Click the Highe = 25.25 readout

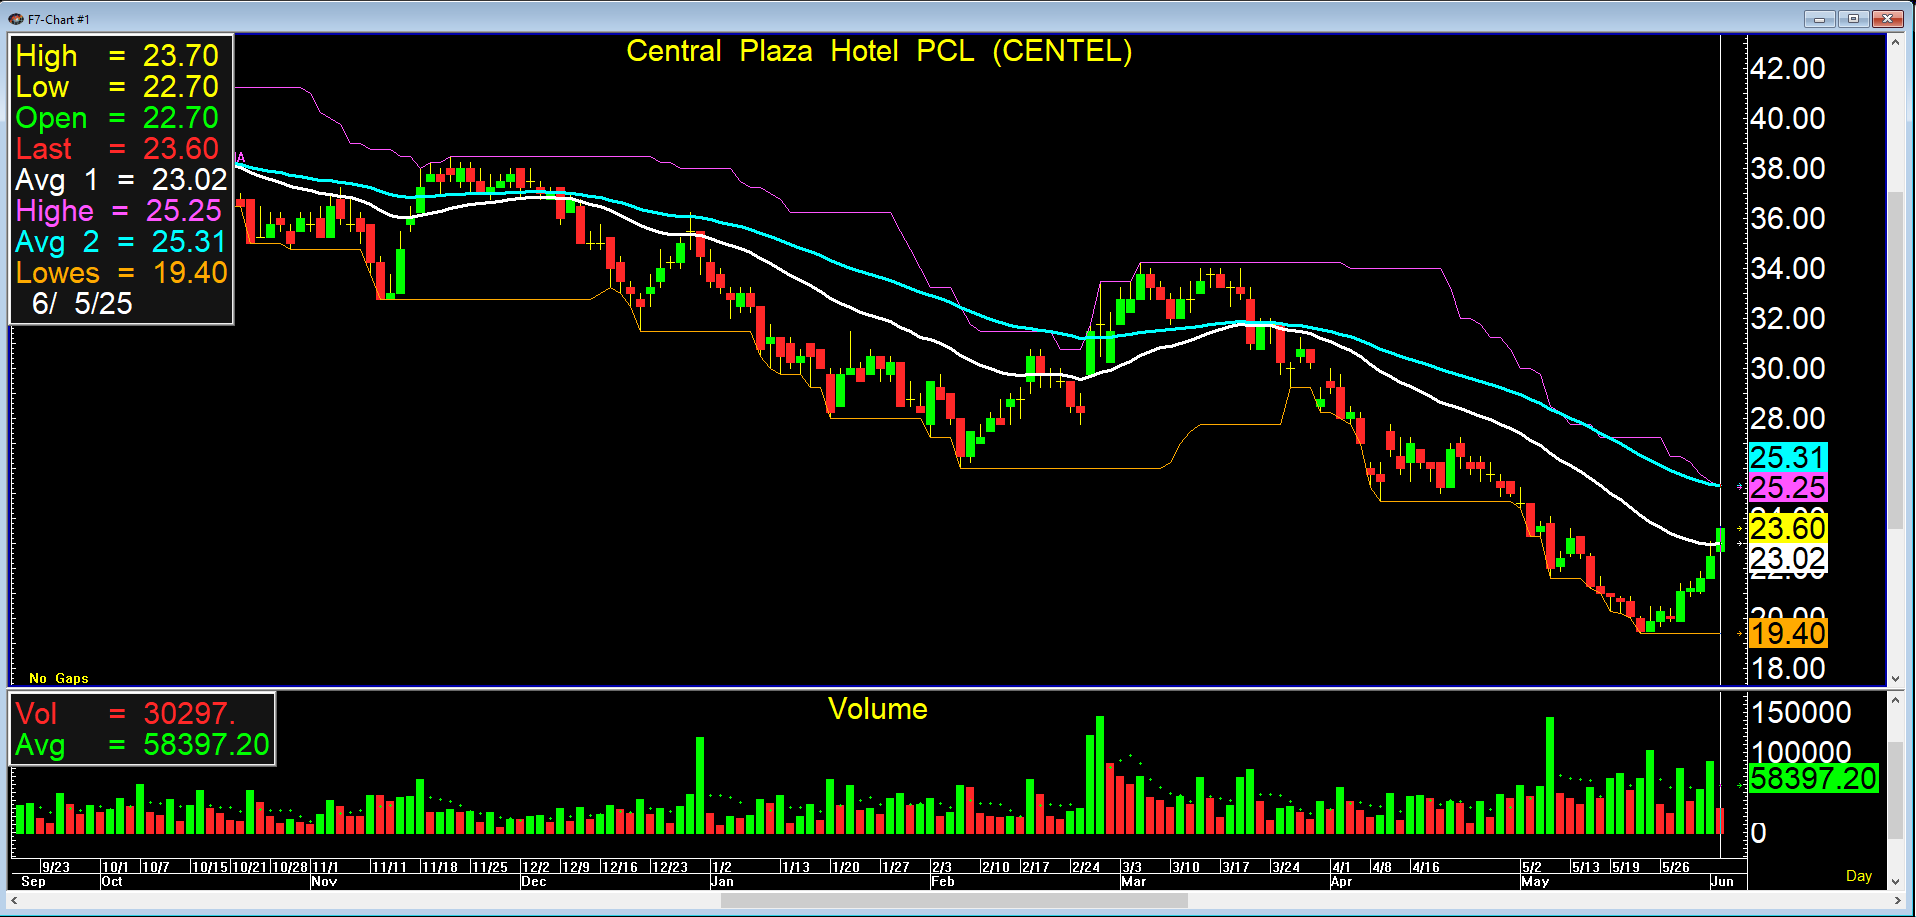tap(118, 210)
